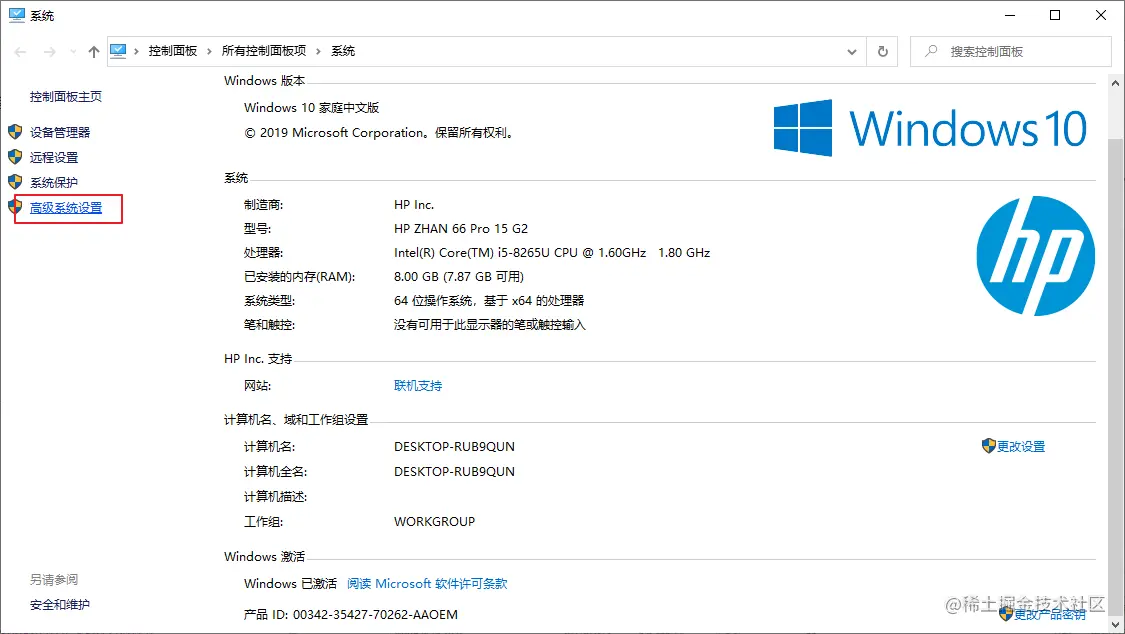This screenshot has width=1125, height=634.
Task: Open address bar history dropdown
Action: click(x=852, y=52)
